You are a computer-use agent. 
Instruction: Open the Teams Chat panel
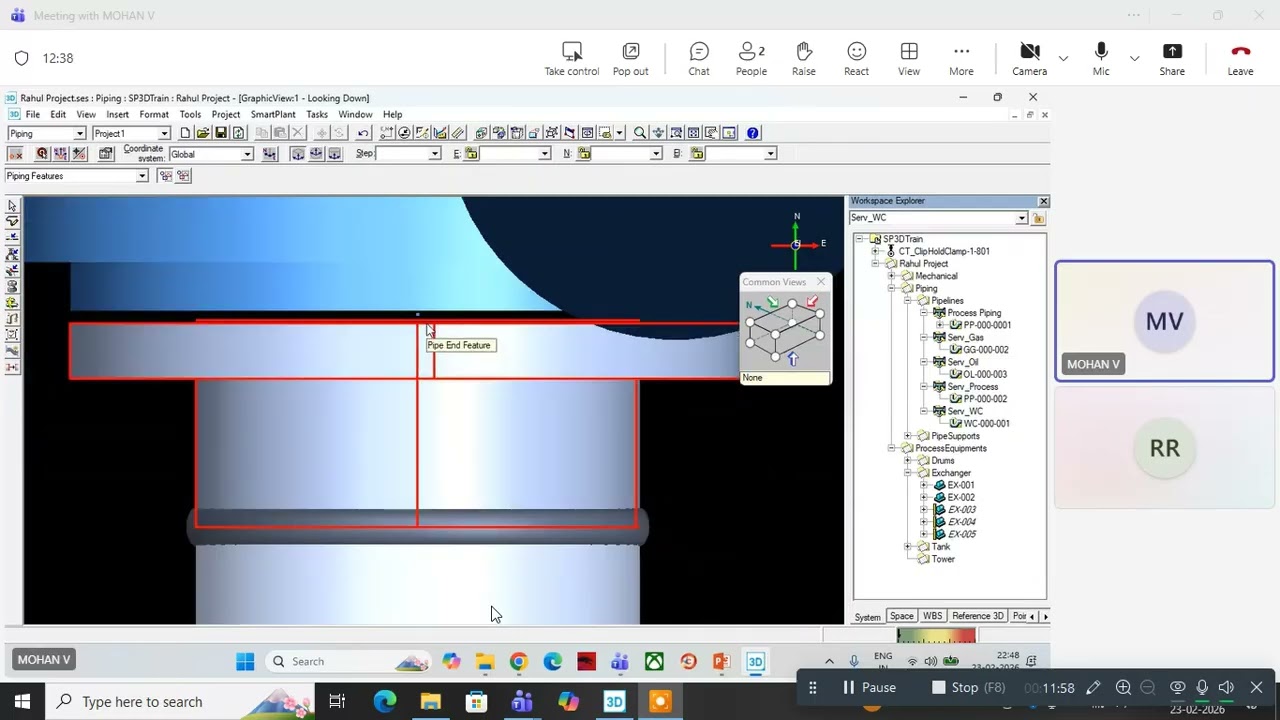(x=699, y=58)
